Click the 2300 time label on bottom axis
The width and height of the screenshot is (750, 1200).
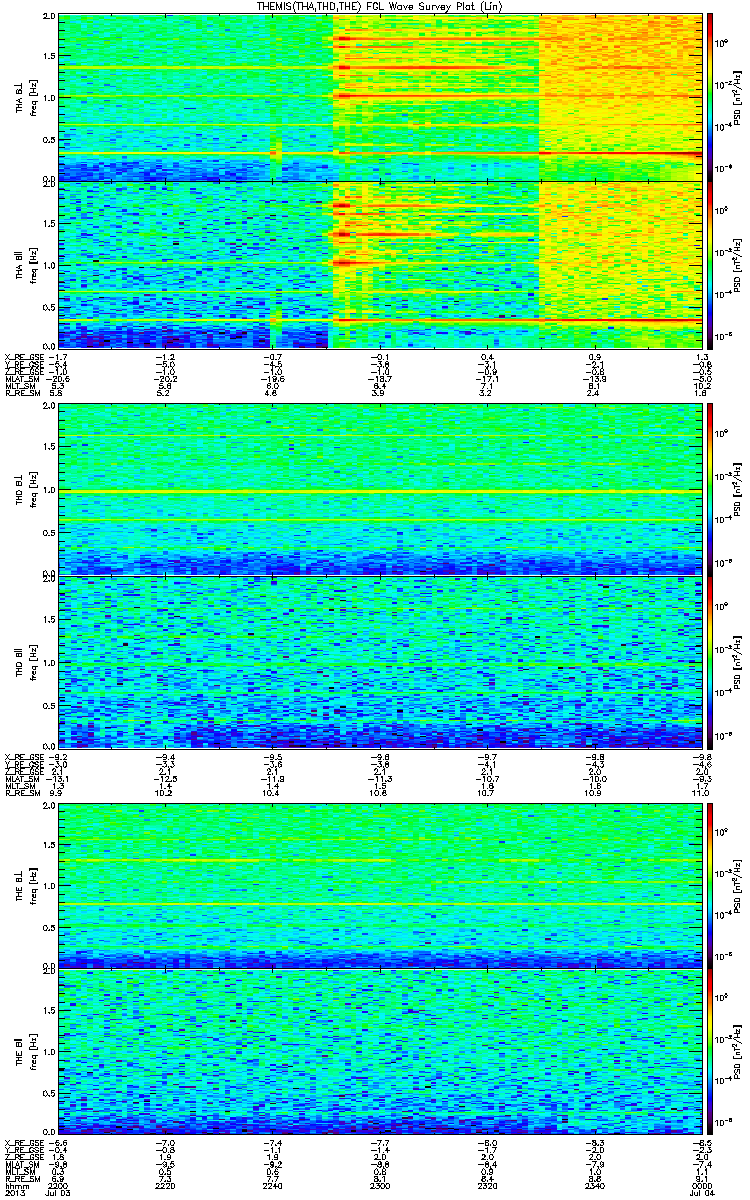pyautogui.click(x=380, y=1185)
